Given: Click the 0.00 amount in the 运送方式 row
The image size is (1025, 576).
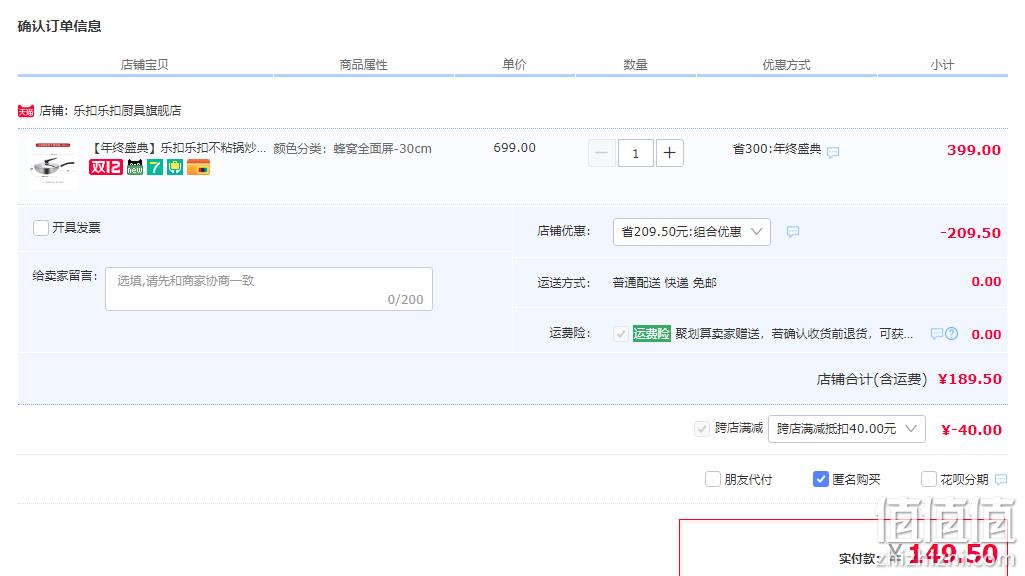Looking at the screenshot, I should point(986,282).
